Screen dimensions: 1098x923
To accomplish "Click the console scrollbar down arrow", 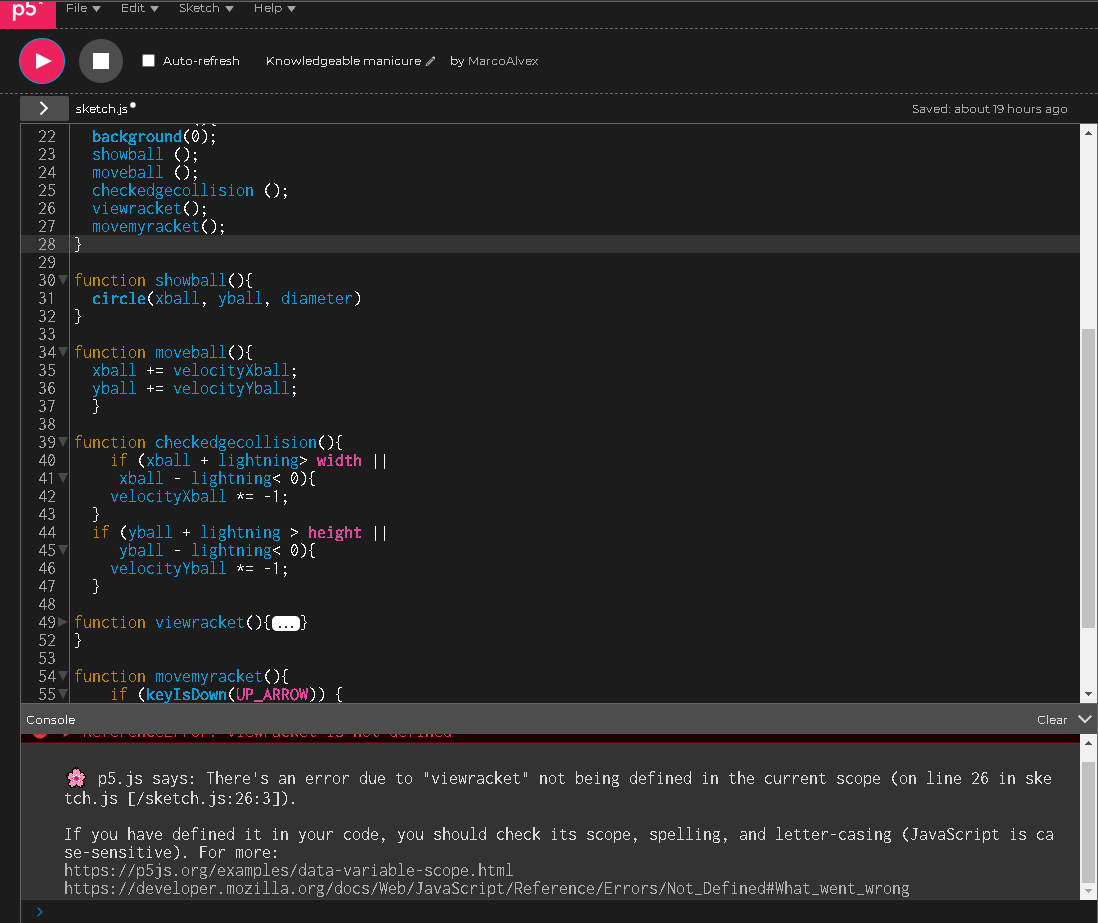I will click(x=1088, y=891).
